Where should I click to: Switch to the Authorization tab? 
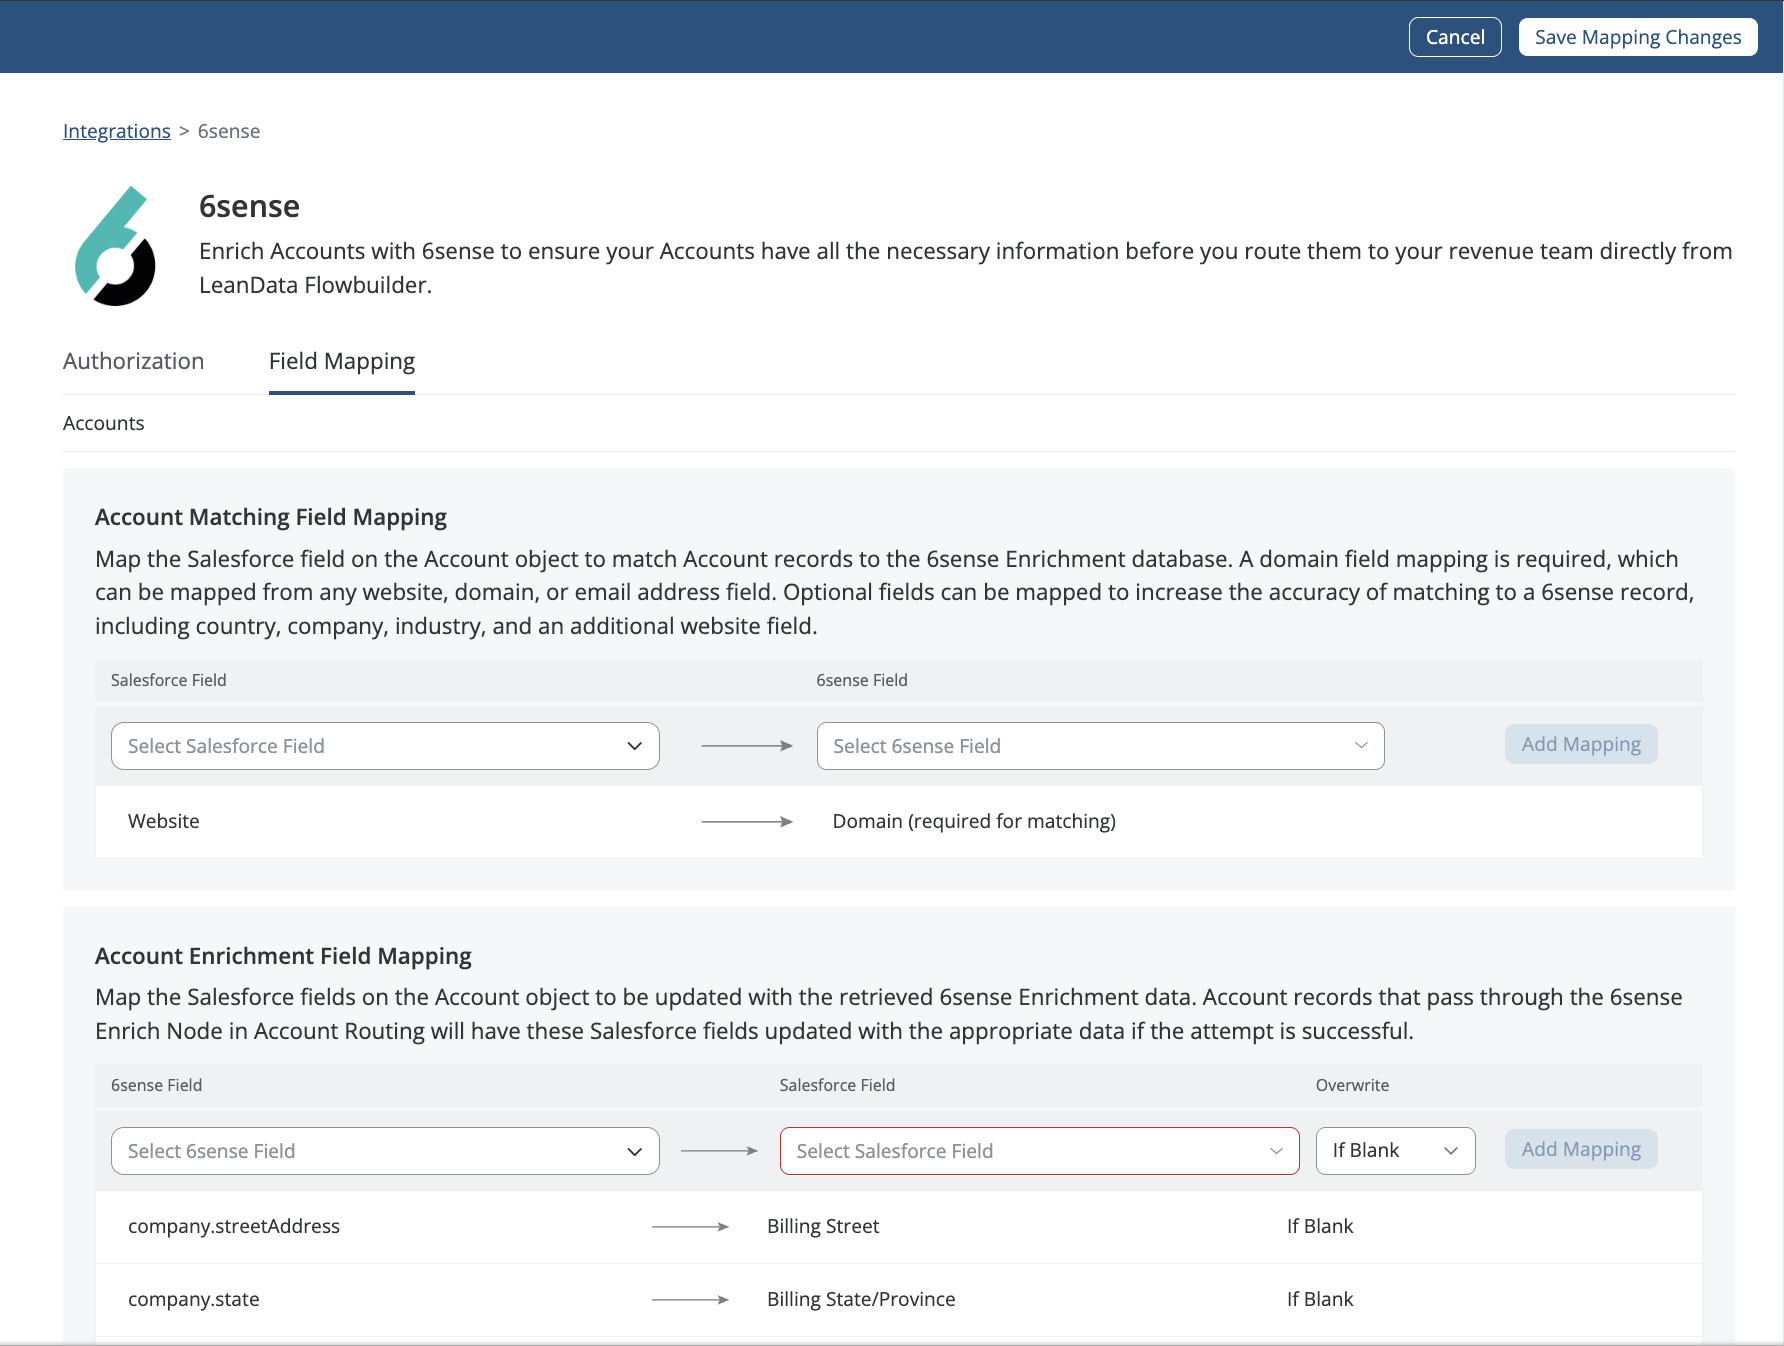pos(133,361)
